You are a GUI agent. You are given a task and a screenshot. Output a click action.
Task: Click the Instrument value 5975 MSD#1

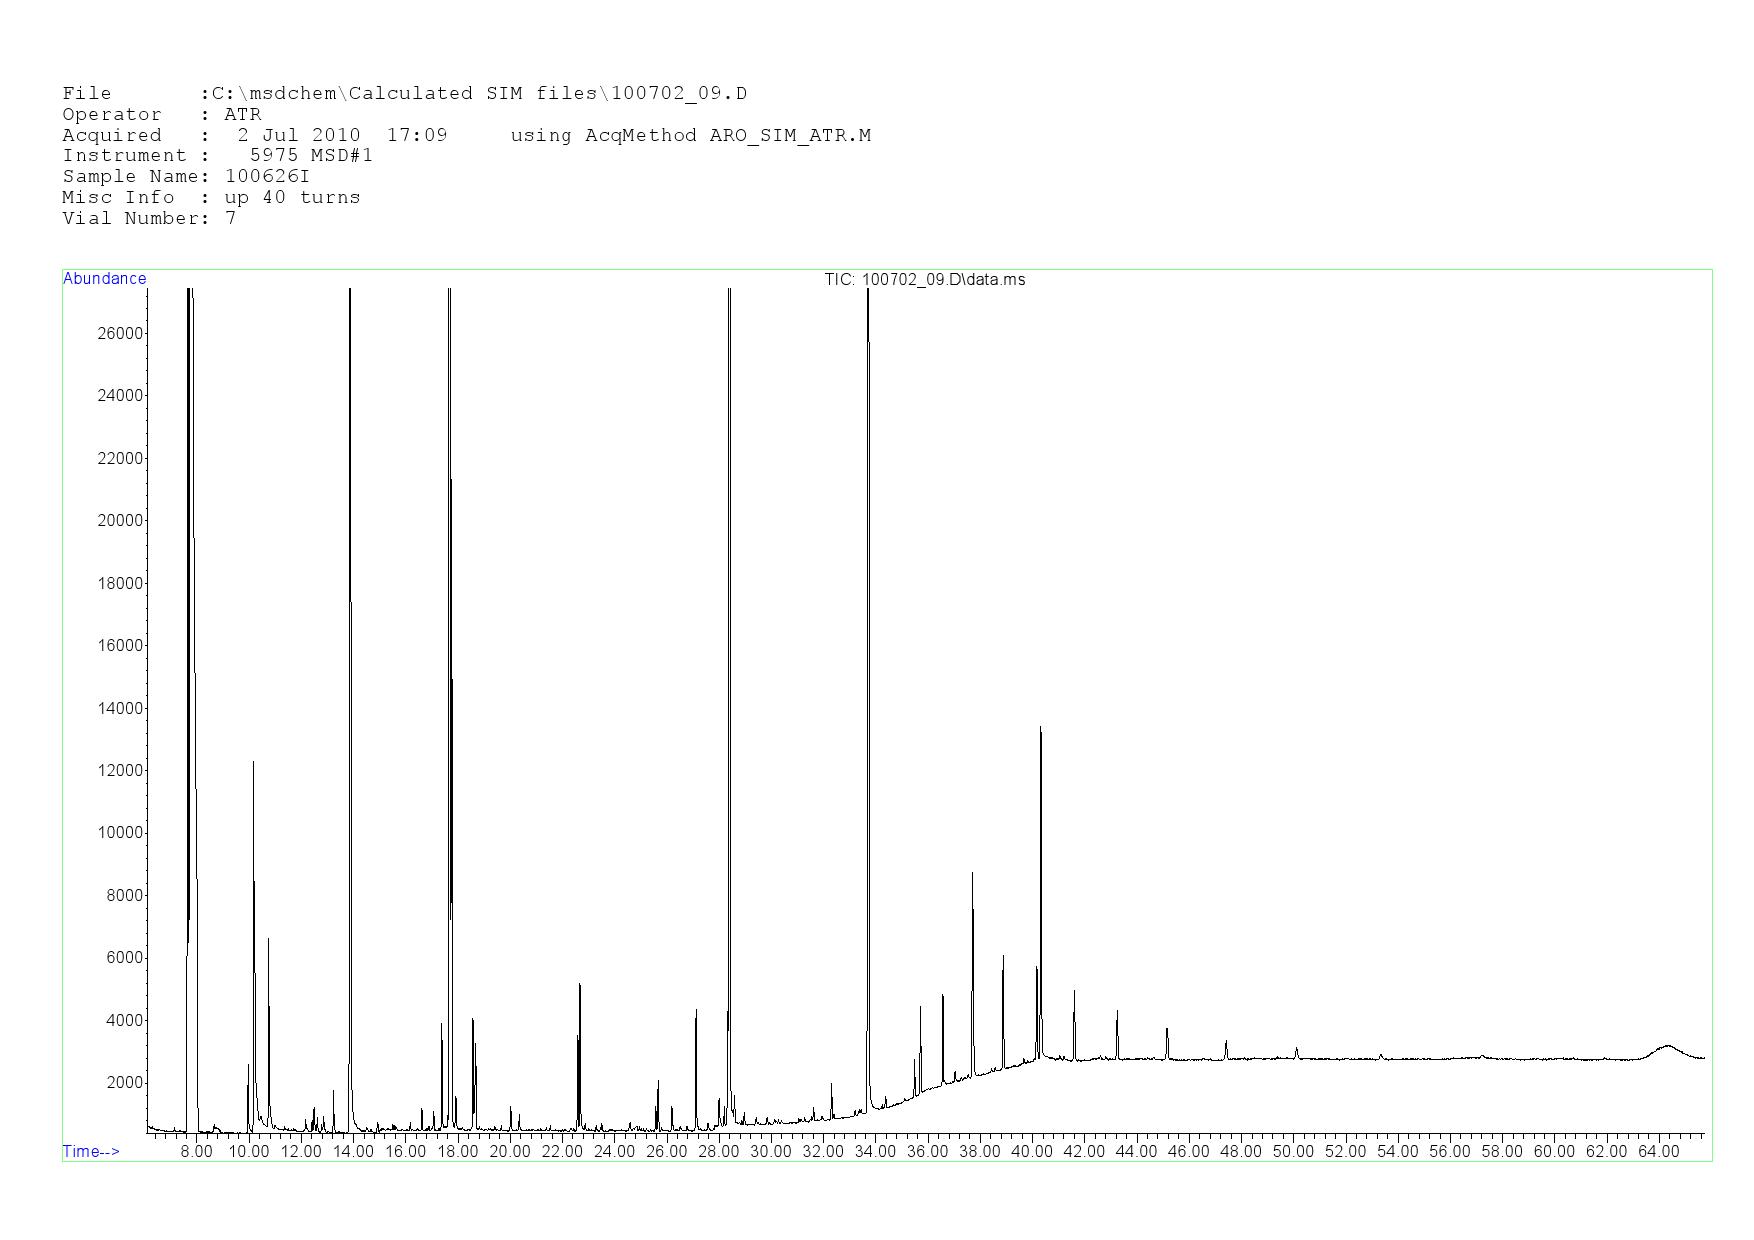pyautogui.click(x=311, y=156)
